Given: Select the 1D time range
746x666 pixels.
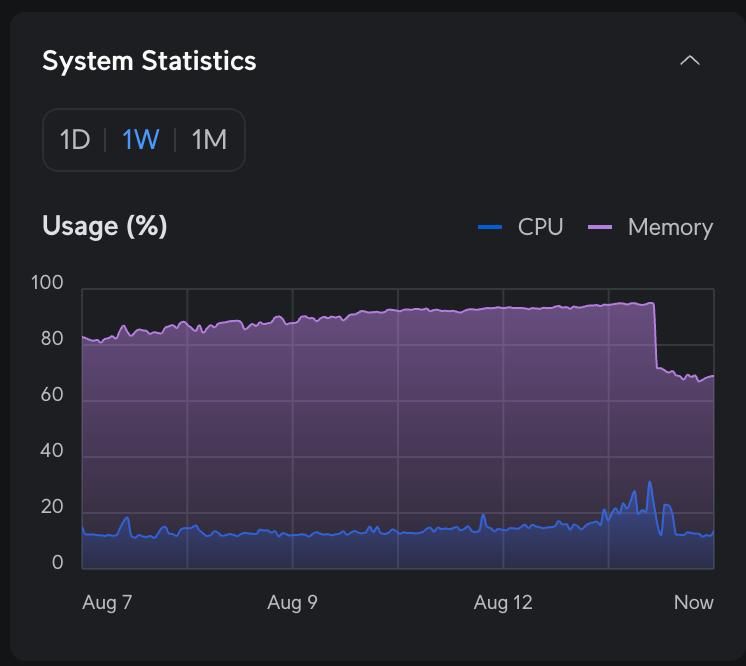Looking at the screenshot, I should coord(75,140).
